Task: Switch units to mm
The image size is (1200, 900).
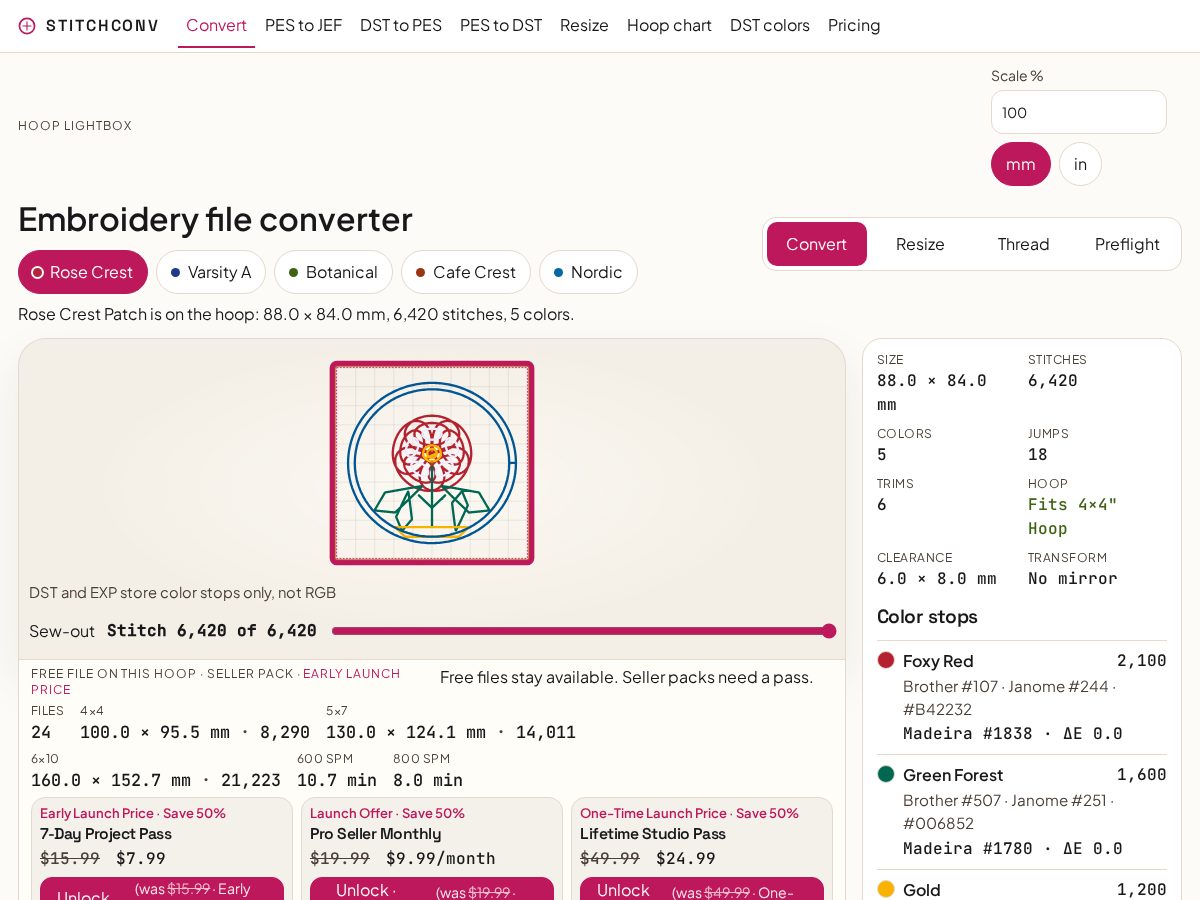Action: (x=1020, y=164)
